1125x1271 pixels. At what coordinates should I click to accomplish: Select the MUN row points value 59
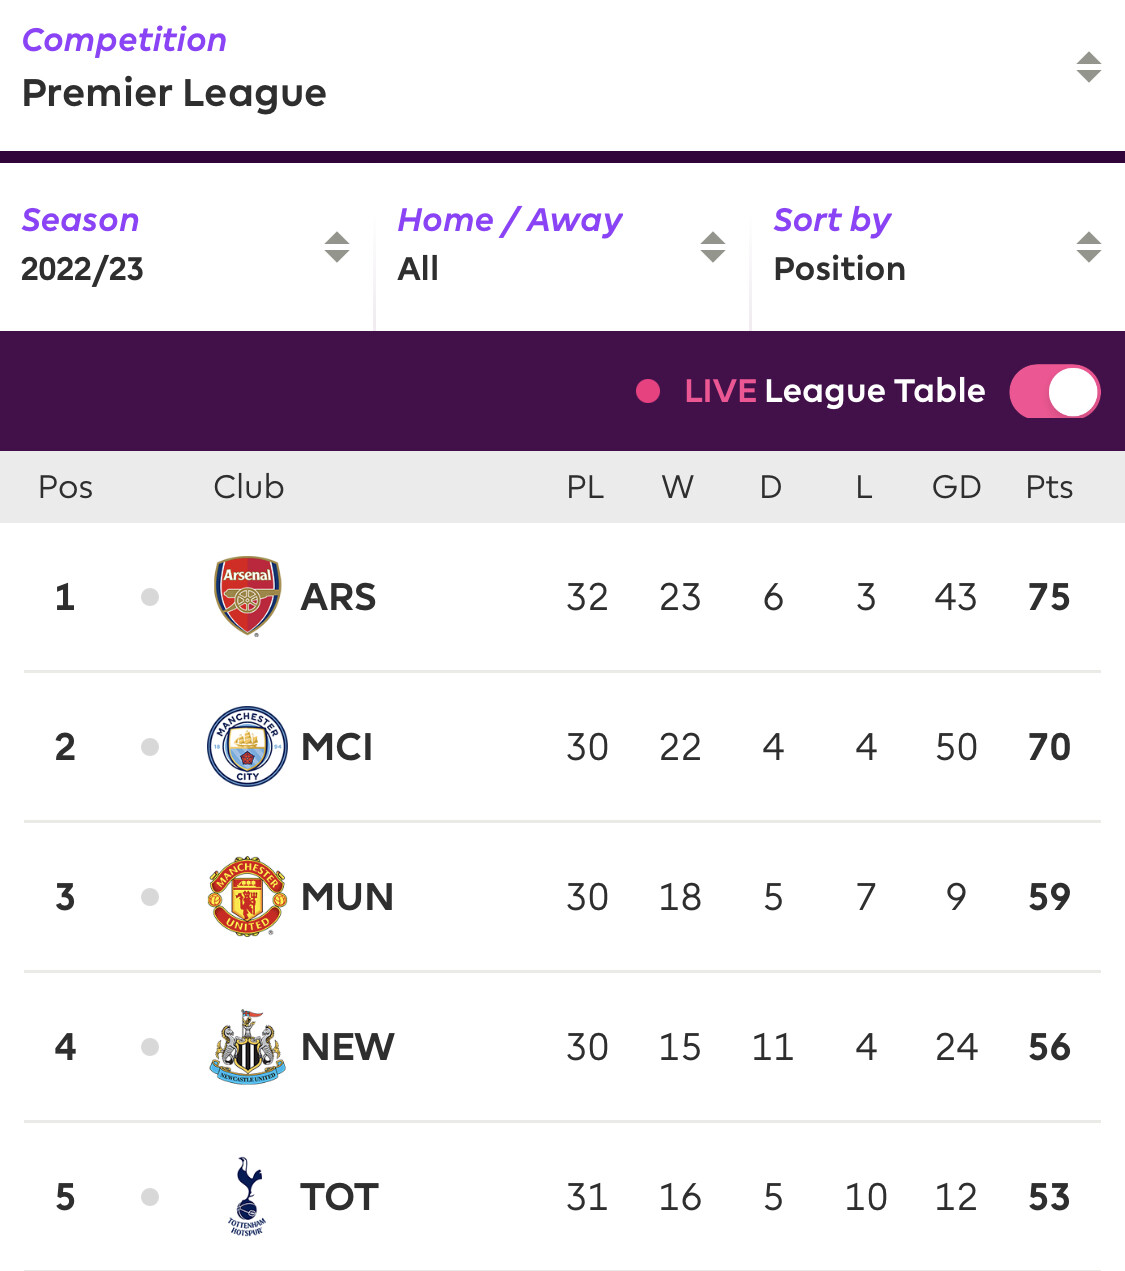coord(1049,897)
